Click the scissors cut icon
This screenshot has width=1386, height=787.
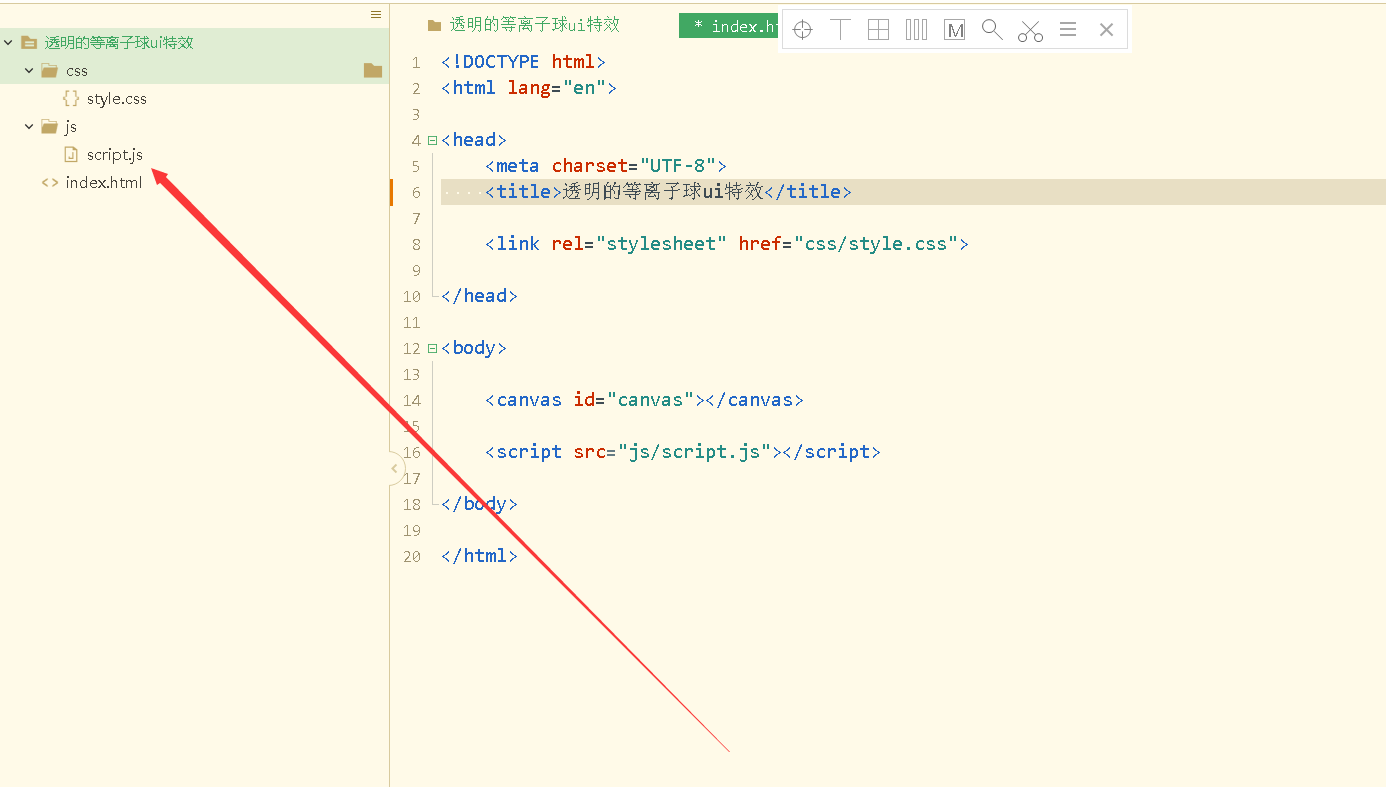[x=1030, y=30]
